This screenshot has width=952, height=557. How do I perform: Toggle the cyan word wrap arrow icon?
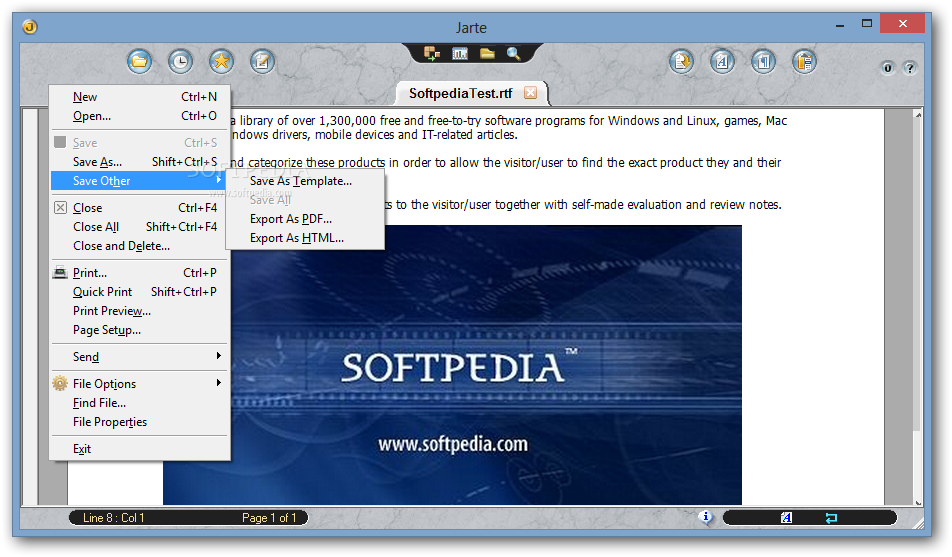pyautogui.click(x=831, y=518)
